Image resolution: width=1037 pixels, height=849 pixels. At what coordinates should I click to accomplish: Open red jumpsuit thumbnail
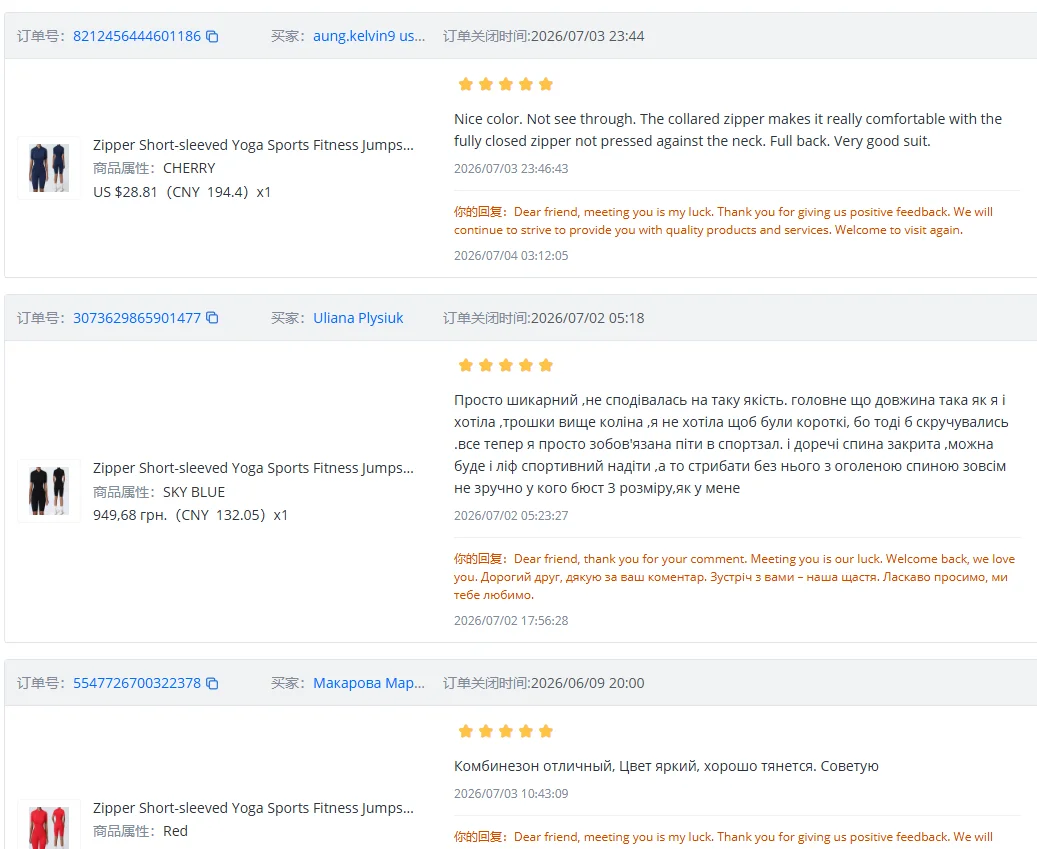49,825
